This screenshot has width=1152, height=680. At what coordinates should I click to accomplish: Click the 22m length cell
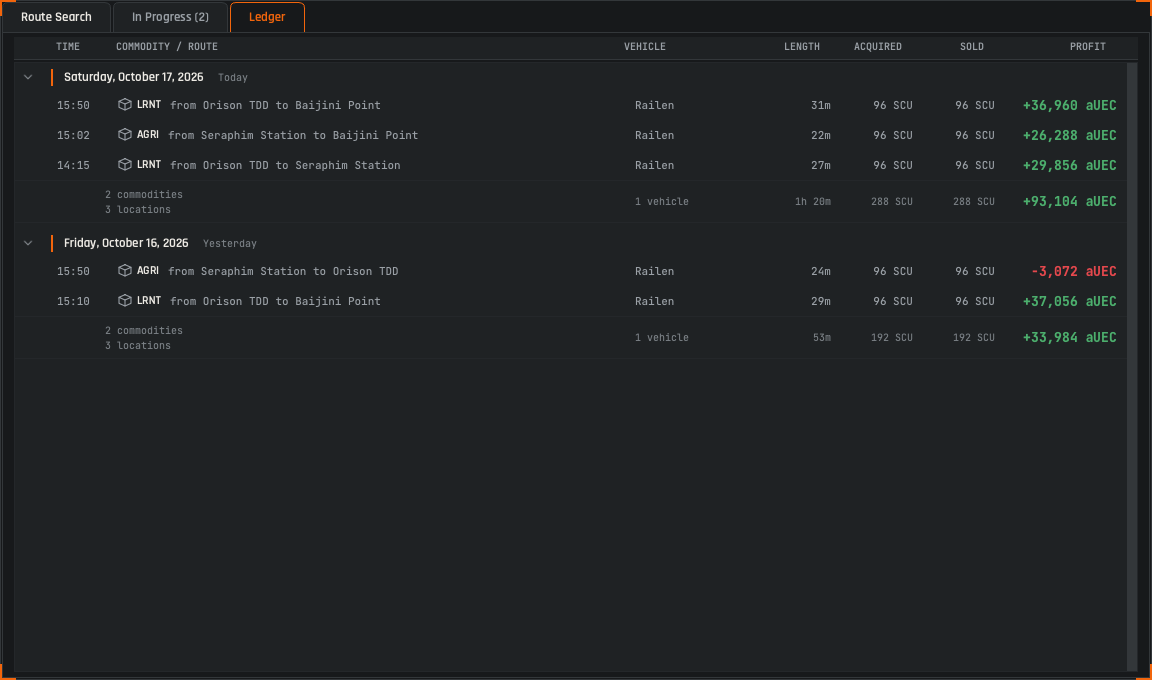[821, 135]
